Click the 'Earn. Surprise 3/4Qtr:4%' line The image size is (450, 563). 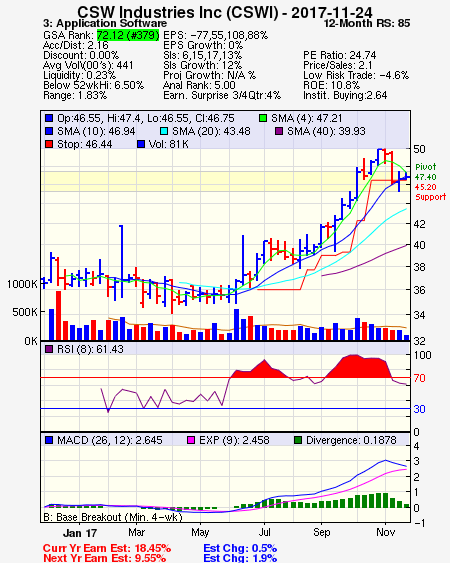222,96
